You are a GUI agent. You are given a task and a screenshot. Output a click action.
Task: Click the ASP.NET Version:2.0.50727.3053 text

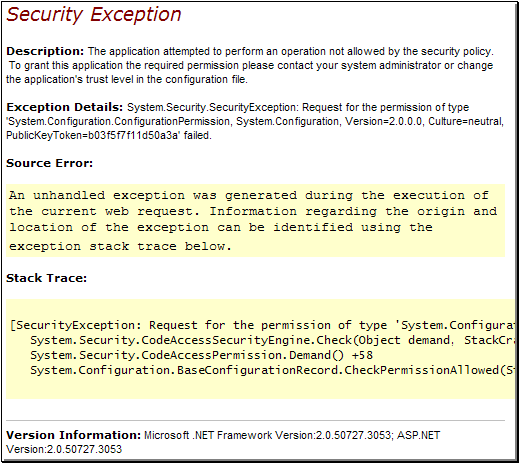pos(223,442)
